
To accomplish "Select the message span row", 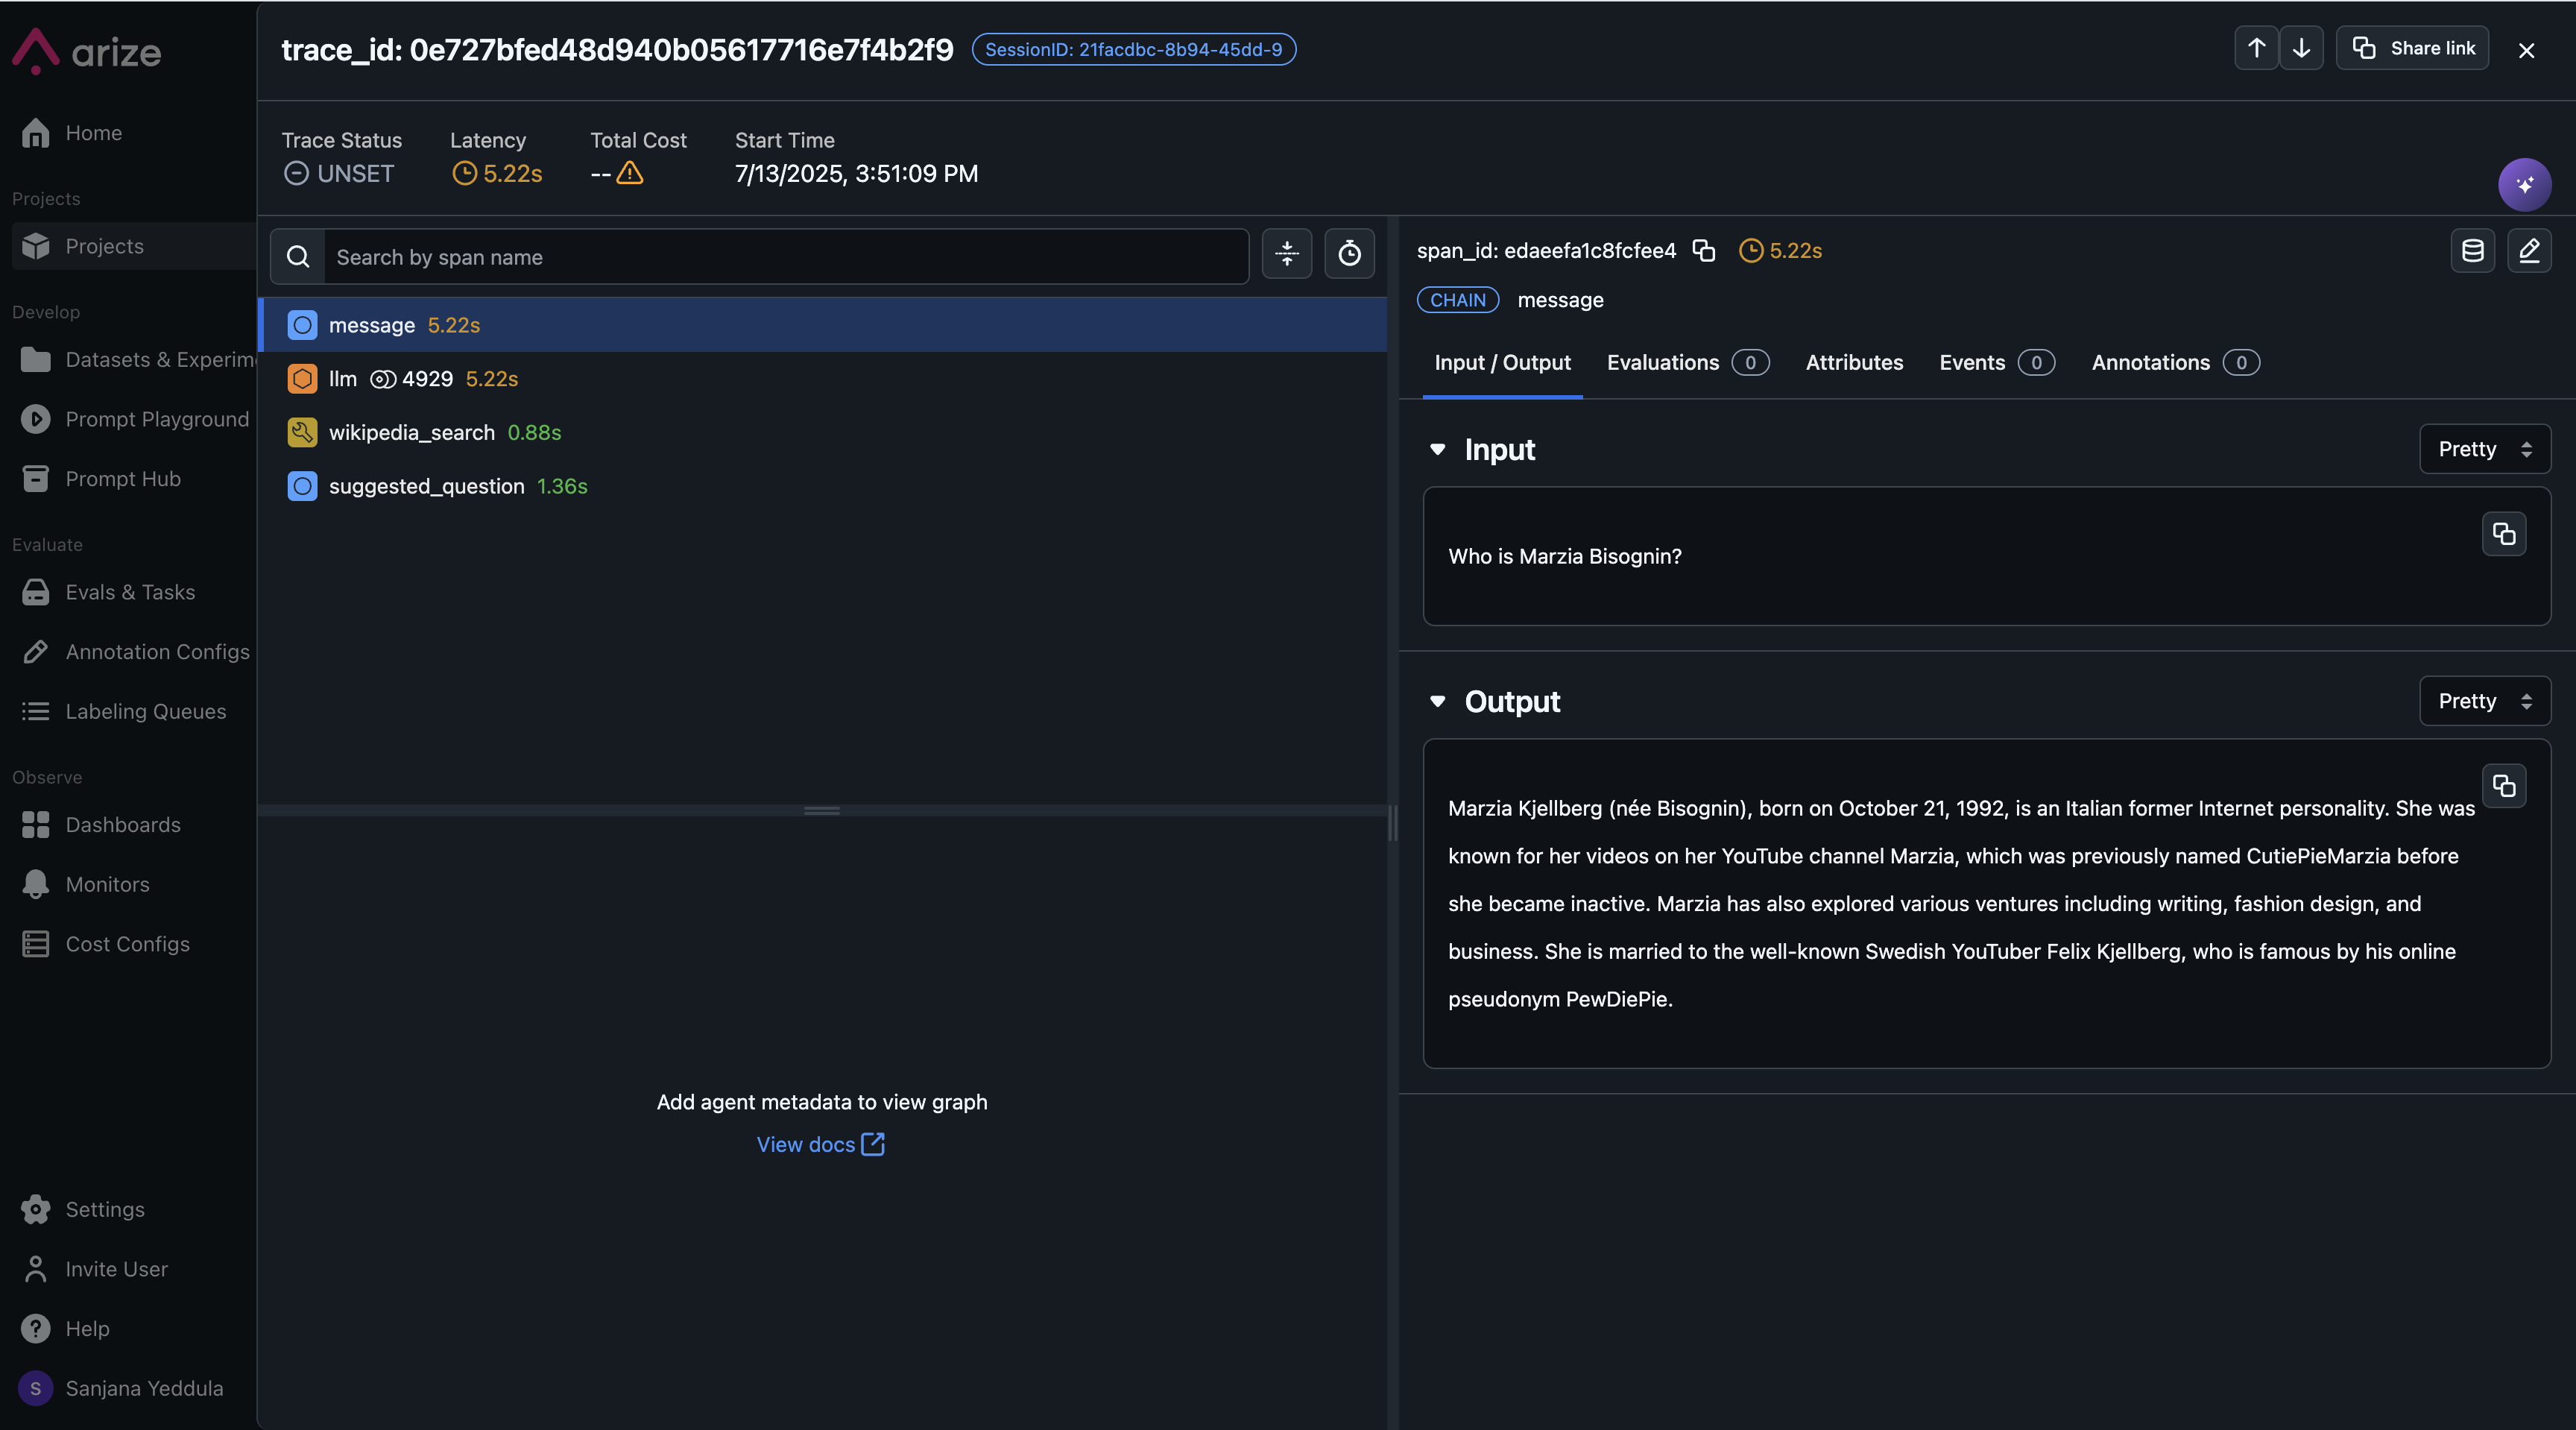I will point(822,325).
